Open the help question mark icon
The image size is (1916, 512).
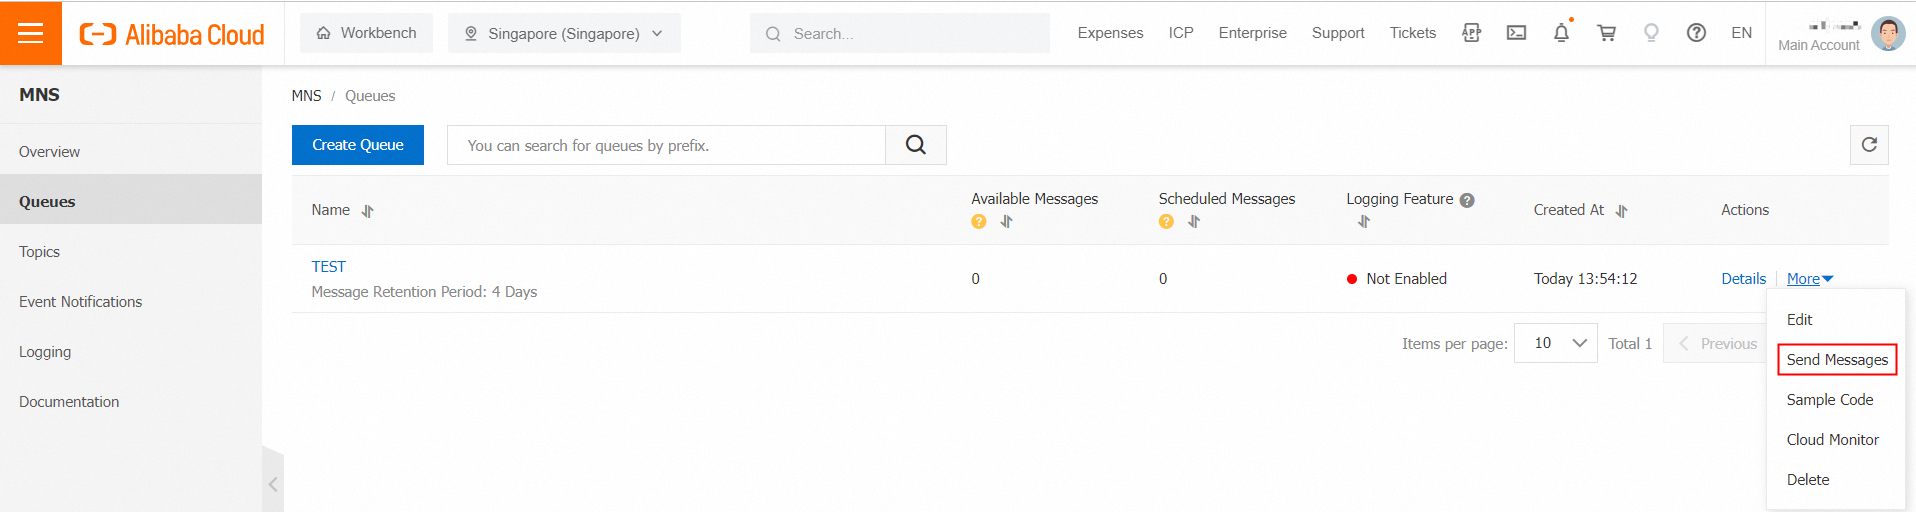[x=1696, y=33]
